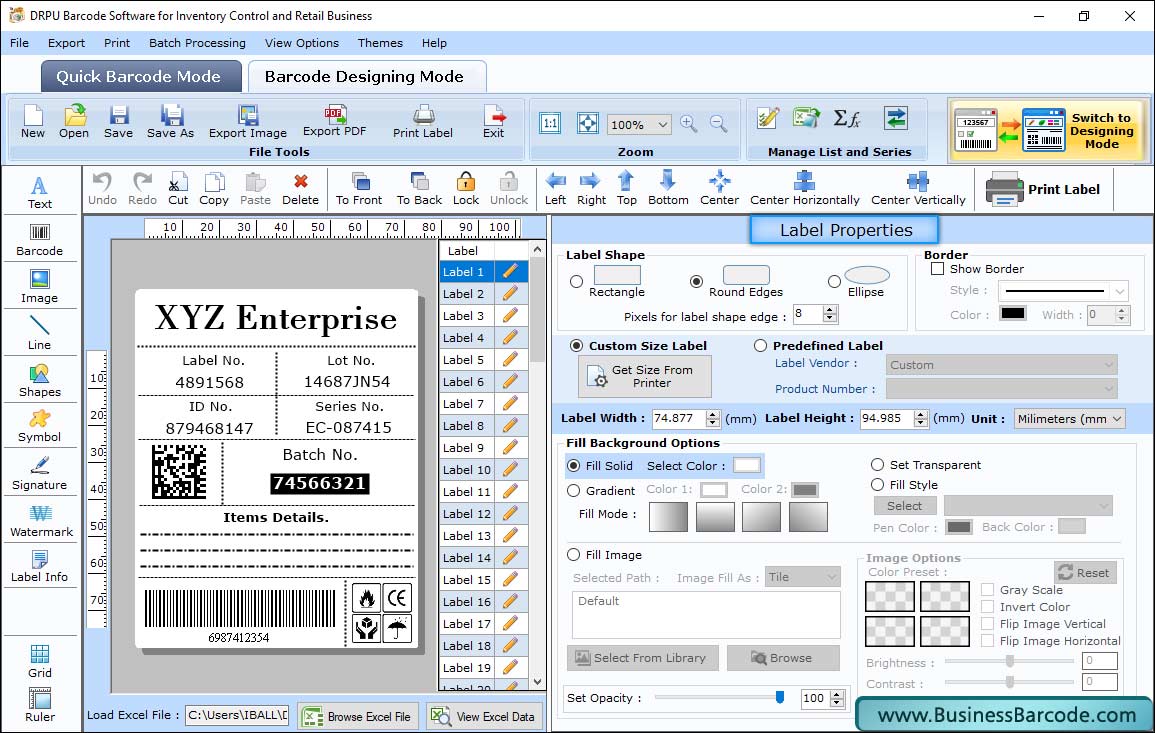
Task: Open the Themes menu
Action: (x=380, y=43)
